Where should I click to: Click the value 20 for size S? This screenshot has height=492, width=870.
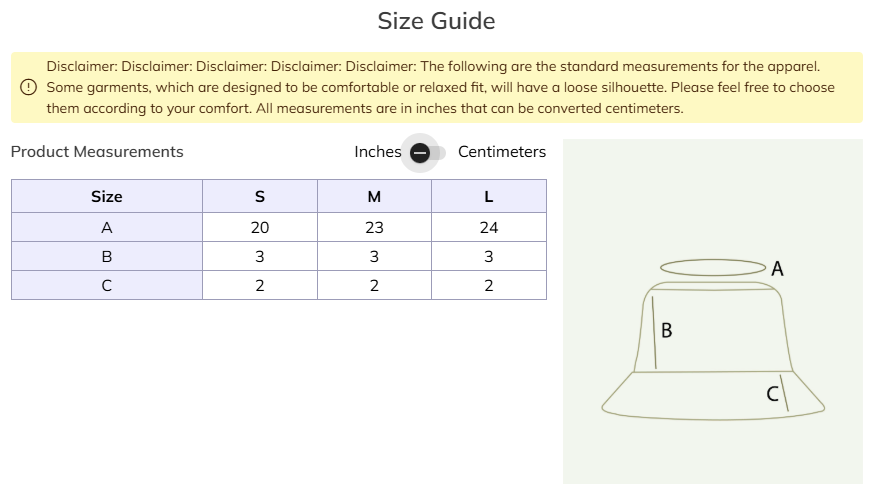[x=260, y=227]
